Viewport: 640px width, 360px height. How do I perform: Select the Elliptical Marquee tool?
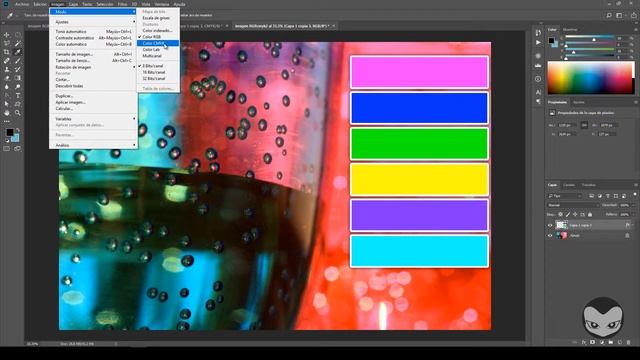18,35
